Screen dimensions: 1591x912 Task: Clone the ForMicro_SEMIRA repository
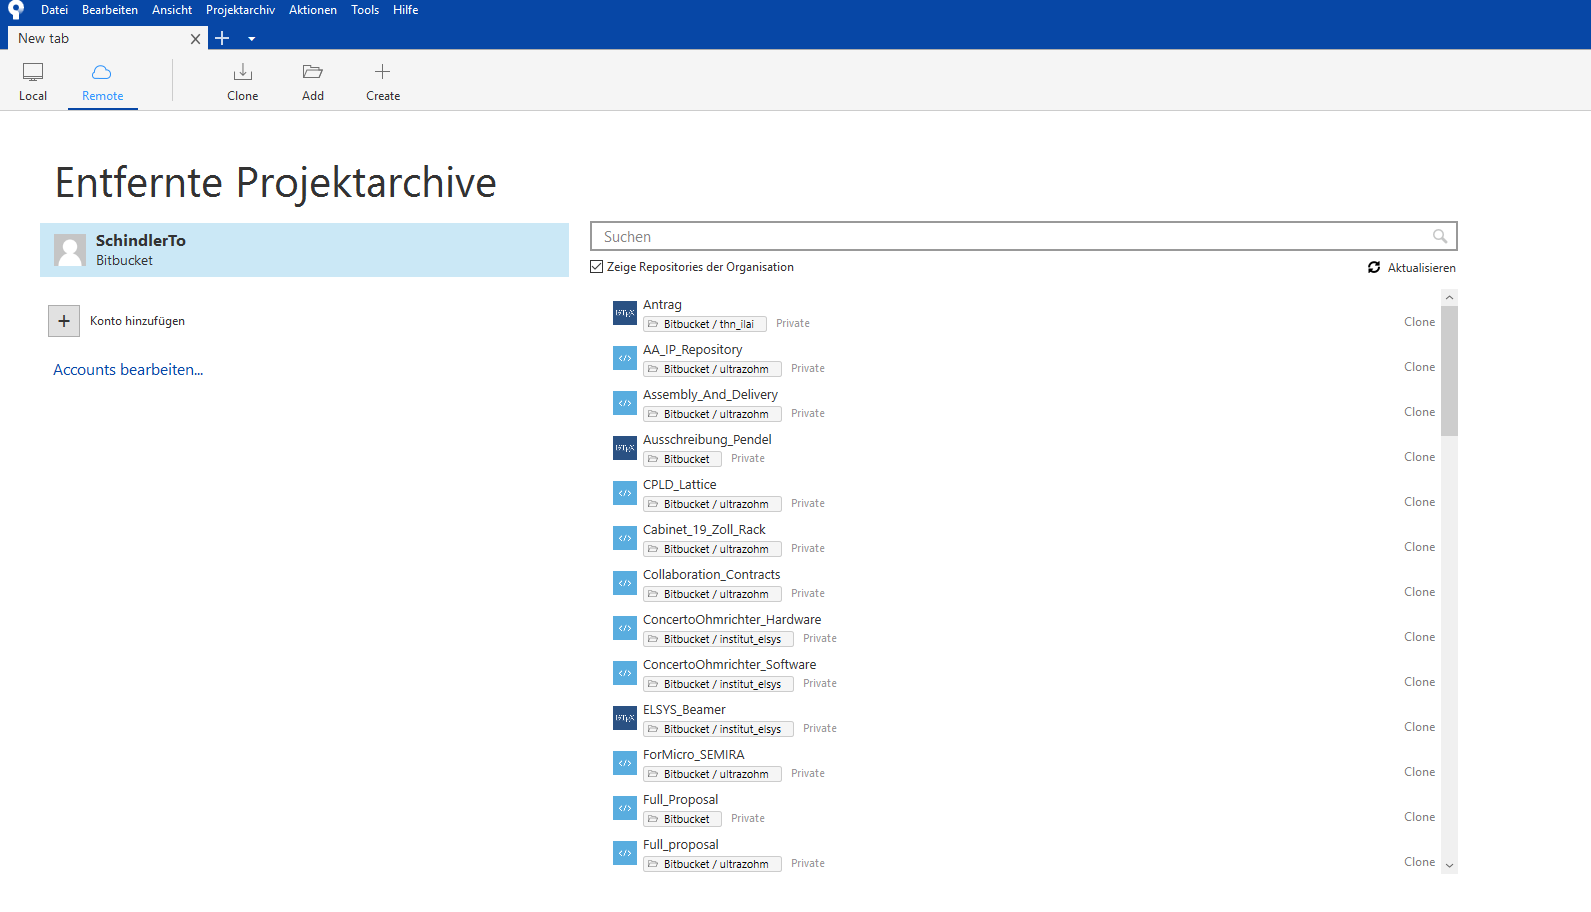pos(1419,772)
